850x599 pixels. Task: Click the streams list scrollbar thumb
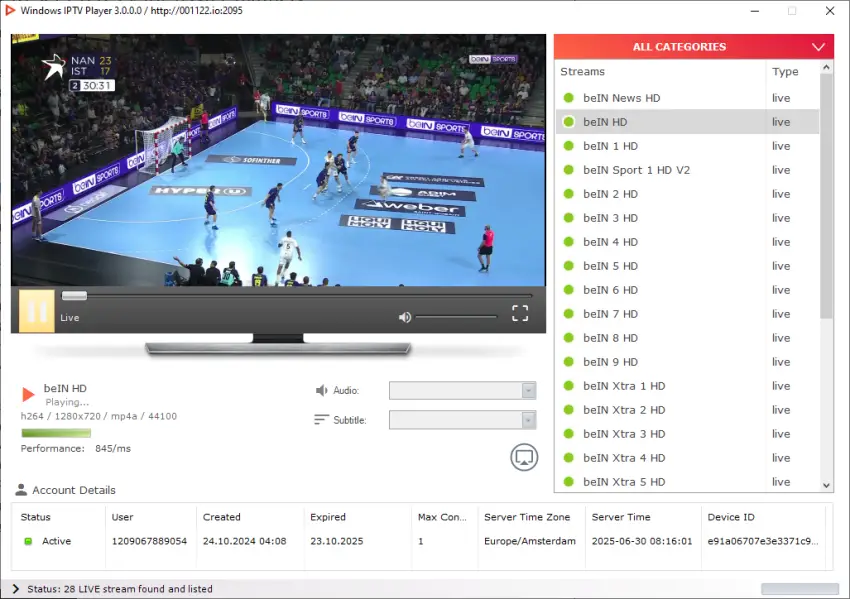tap(826, 196)
